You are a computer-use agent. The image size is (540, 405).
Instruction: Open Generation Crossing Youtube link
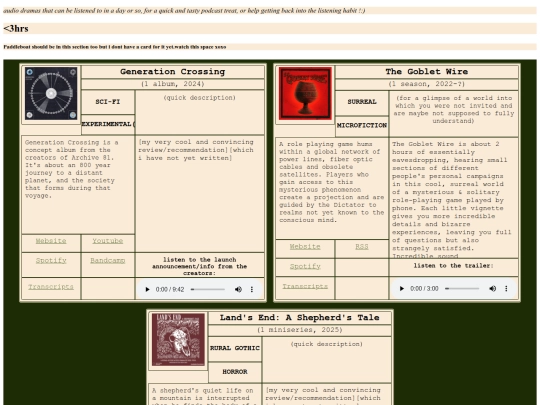click(107, 241)
